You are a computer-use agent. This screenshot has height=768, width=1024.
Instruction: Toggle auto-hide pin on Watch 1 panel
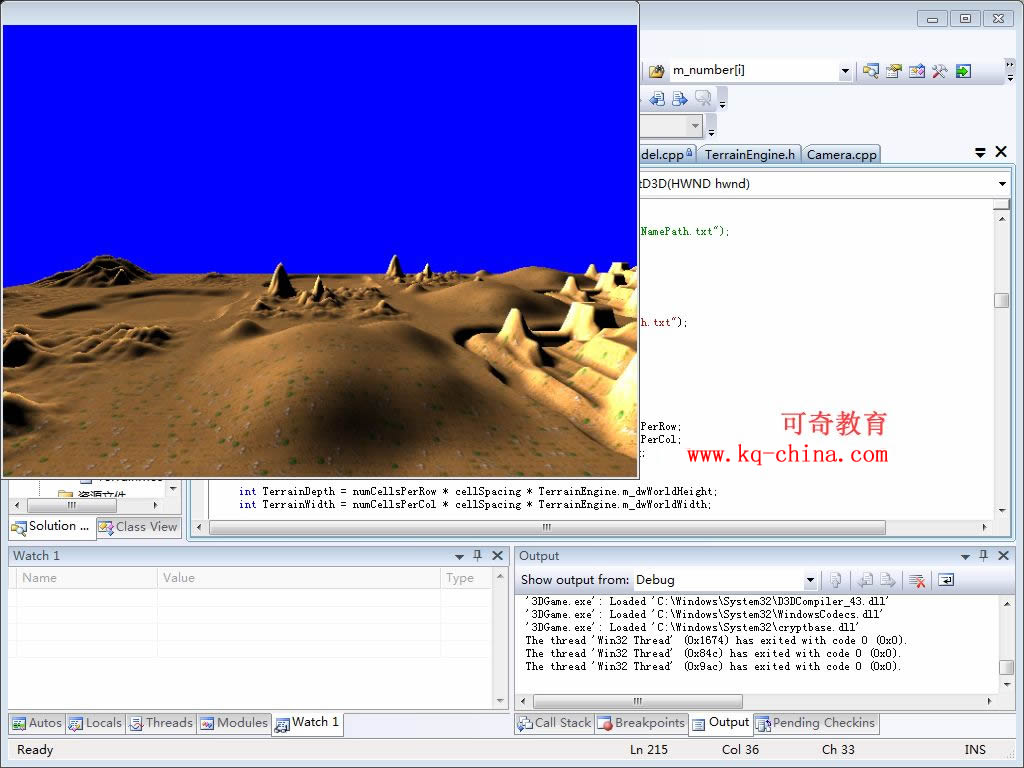coord(478,556)
